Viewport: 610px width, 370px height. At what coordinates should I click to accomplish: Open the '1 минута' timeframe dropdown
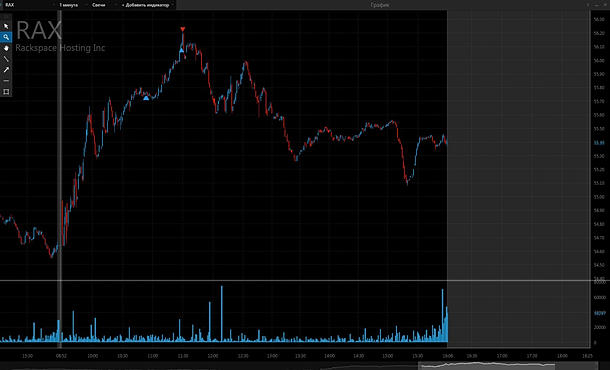tap(68, 5)
